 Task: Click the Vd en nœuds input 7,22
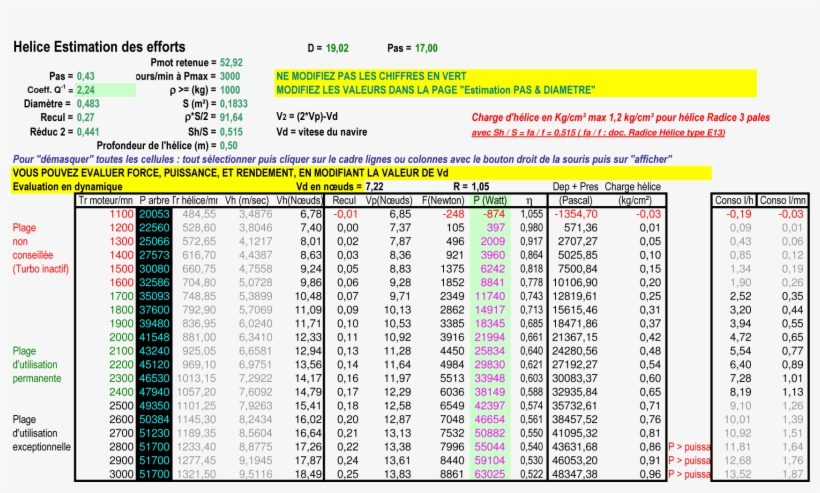tap(374, 187)
